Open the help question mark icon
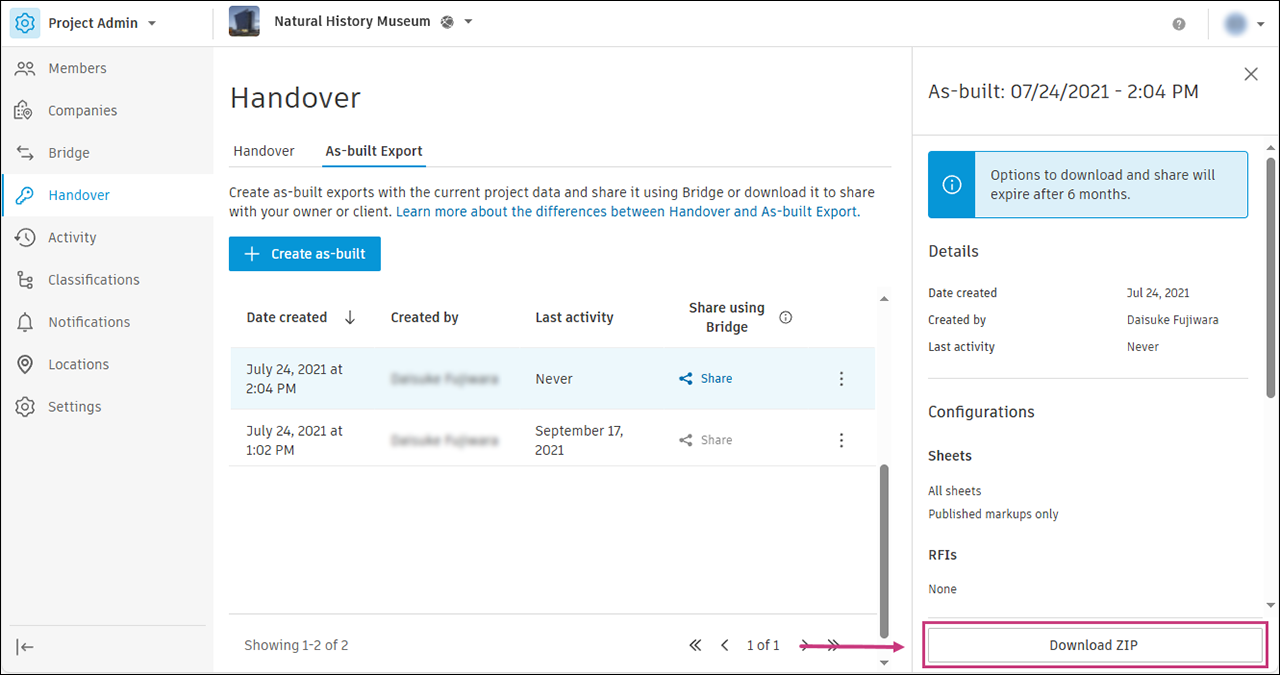The height and width of the screenshot is (675, 1280). coord(1179,24)
